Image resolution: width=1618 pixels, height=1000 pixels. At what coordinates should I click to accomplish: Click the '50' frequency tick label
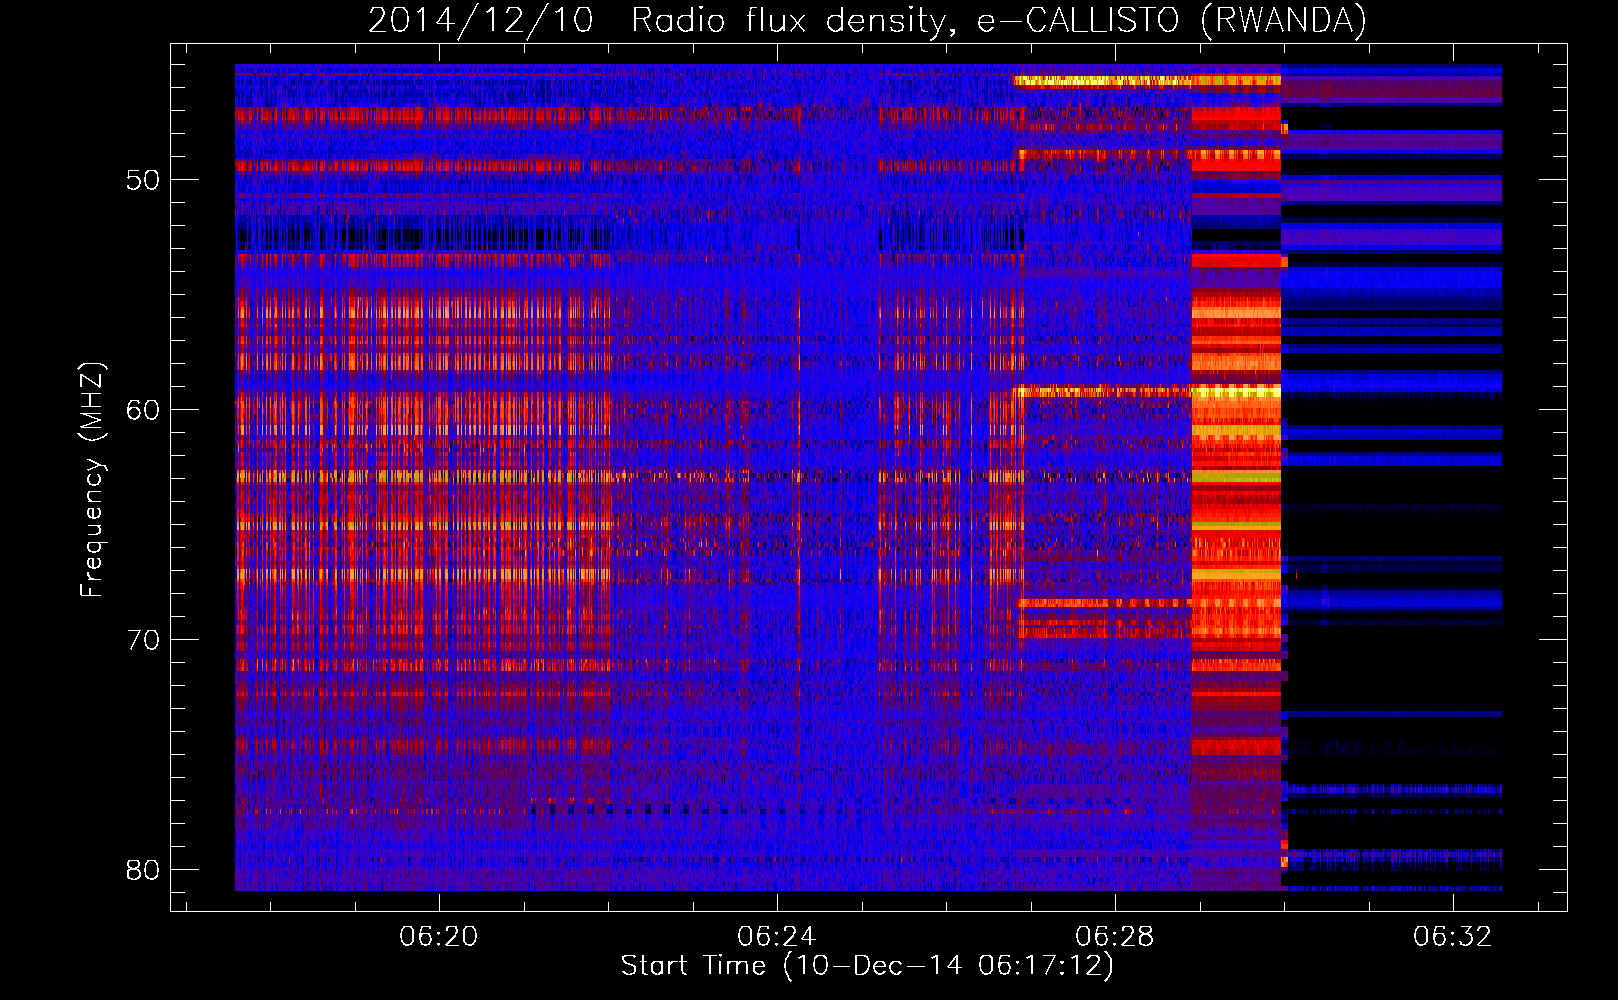coord(143,180)
